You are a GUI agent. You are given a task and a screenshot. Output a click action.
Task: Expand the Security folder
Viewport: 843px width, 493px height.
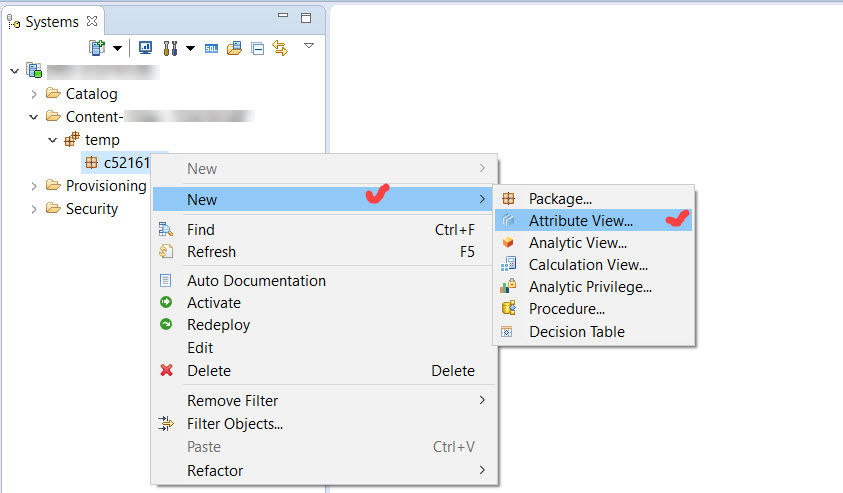(34, 209)
